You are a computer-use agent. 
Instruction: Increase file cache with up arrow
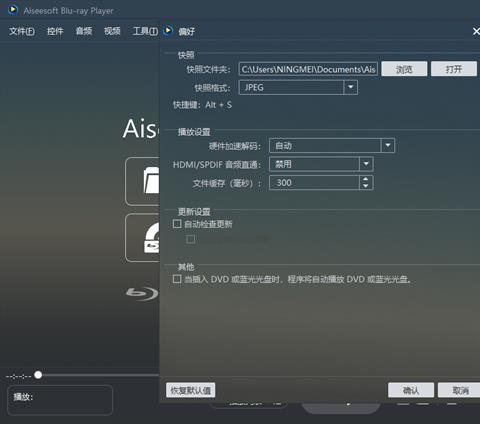pos(366,179)
